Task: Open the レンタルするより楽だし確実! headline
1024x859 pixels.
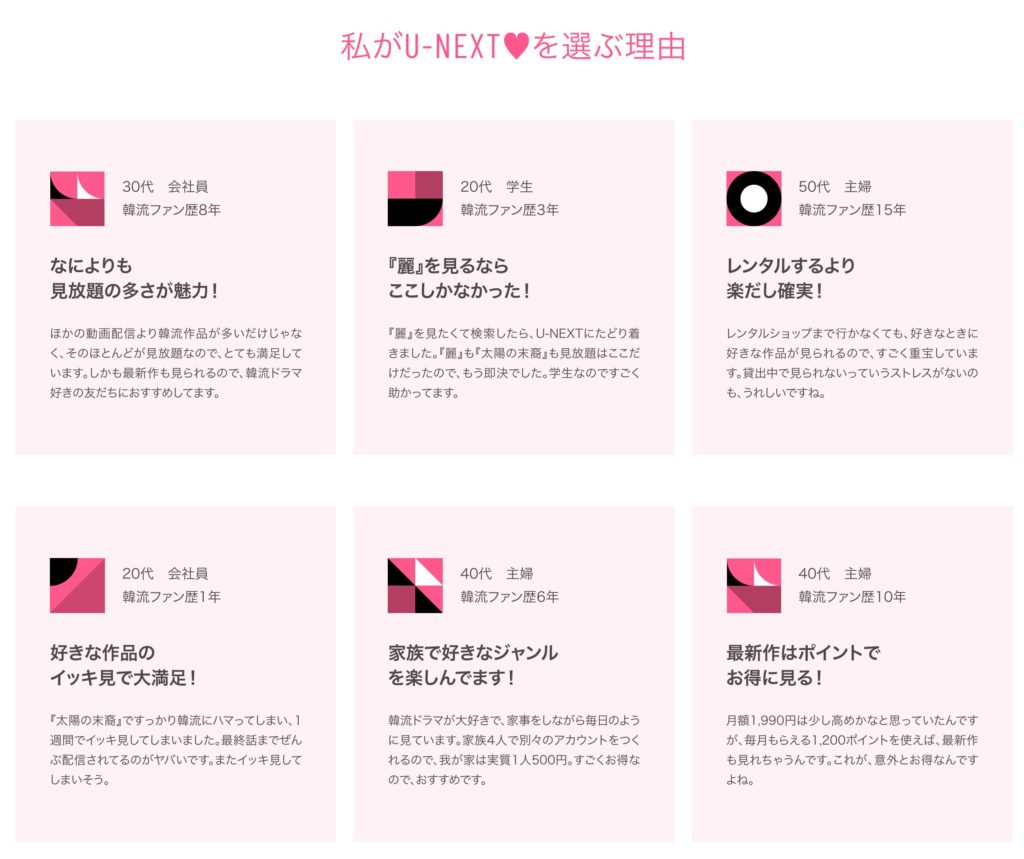Action: [790, 278]
